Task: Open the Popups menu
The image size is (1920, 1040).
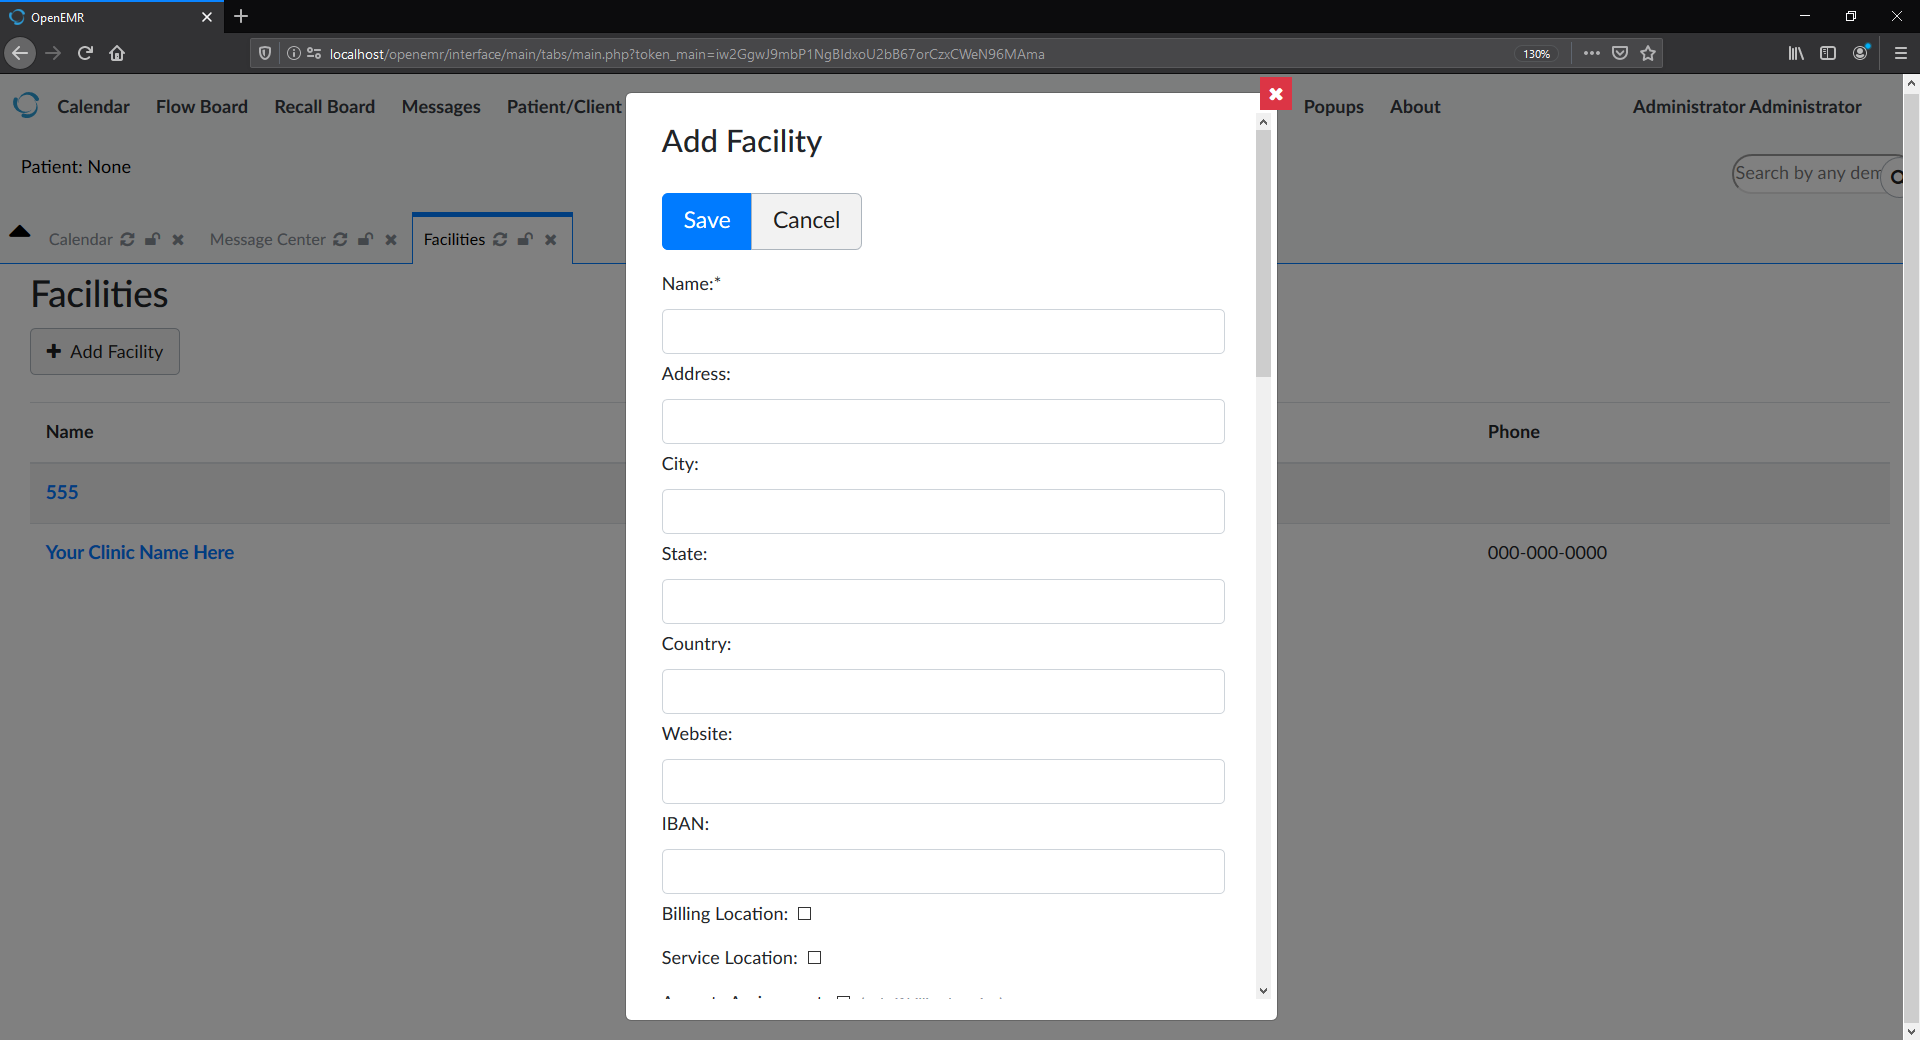Action: coord(1333,106)
